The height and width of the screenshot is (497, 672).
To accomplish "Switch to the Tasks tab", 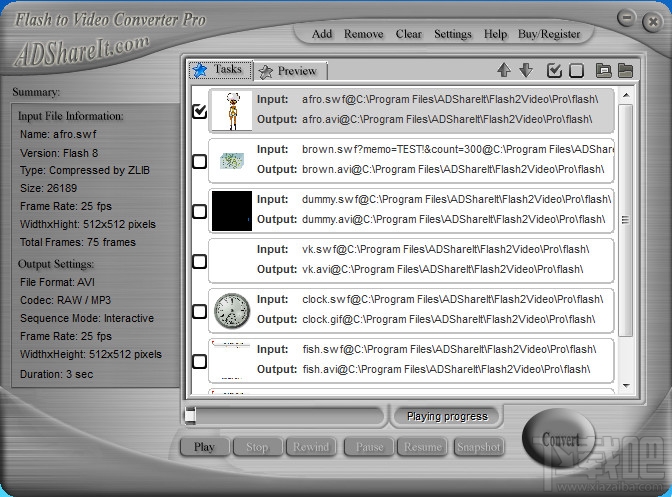I will (x=221, y=70).
